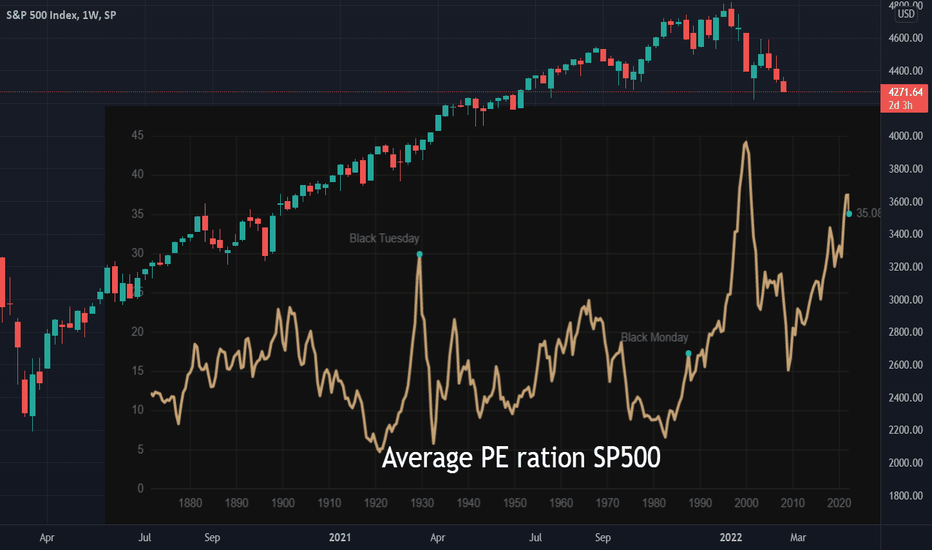Click the 3600.00 price axis label

(x=906, y=202)
